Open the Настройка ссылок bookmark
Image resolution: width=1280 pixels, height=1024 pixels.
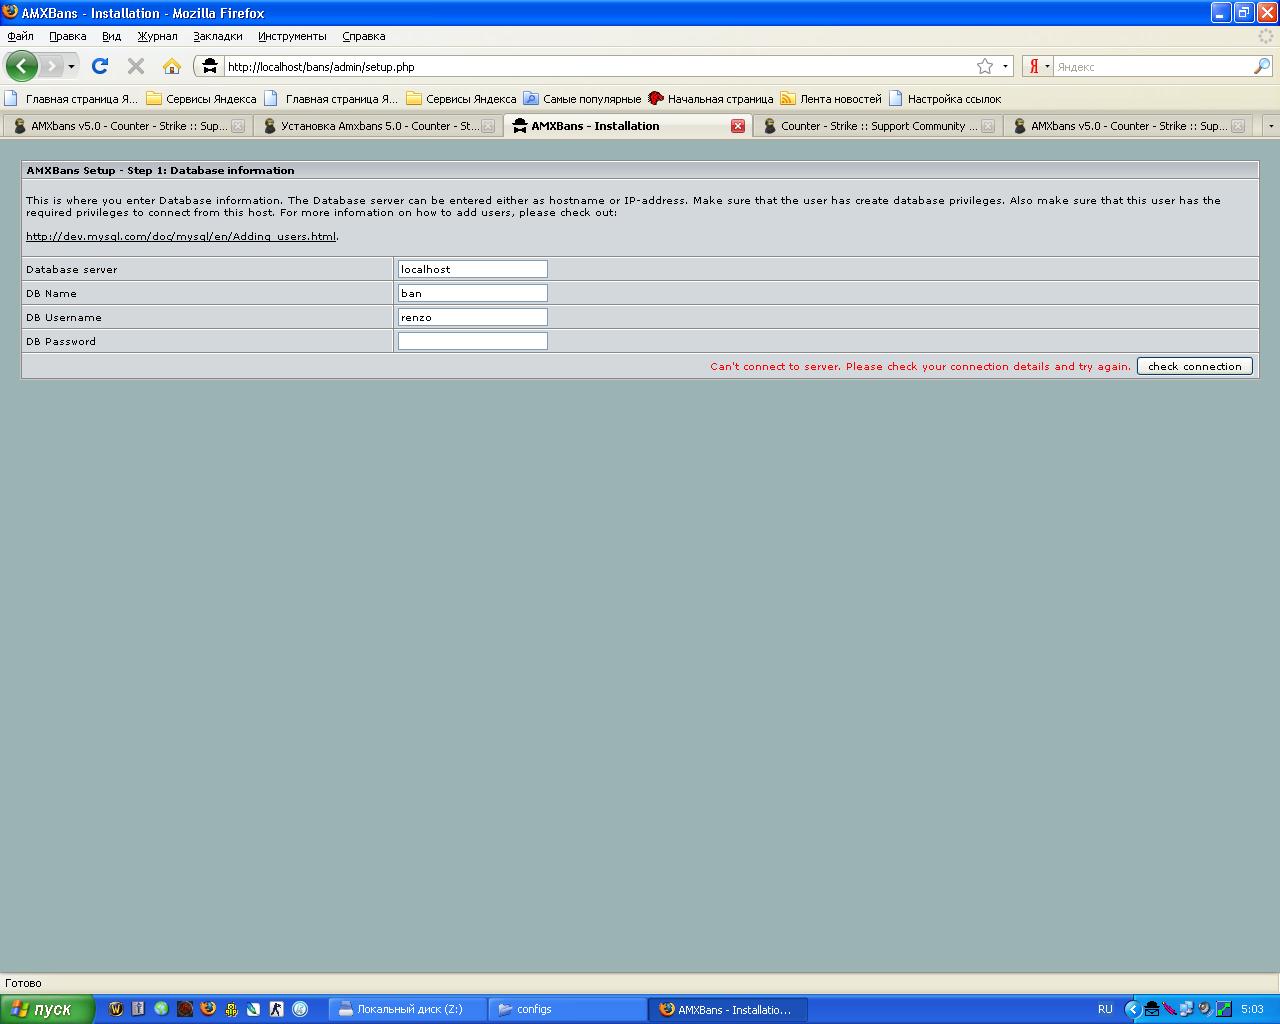[x=945, y=99]
